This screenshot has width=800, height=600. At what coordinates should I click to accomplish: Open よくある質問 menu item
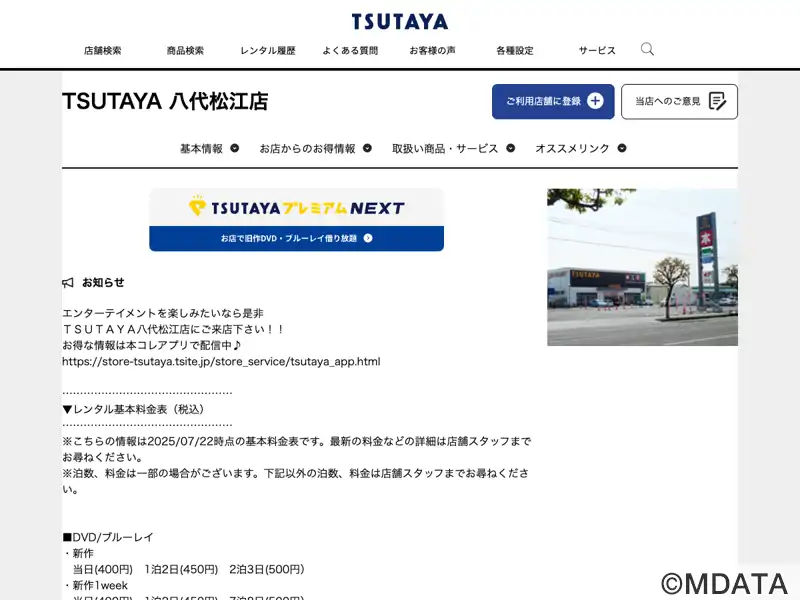pos(350,51)
